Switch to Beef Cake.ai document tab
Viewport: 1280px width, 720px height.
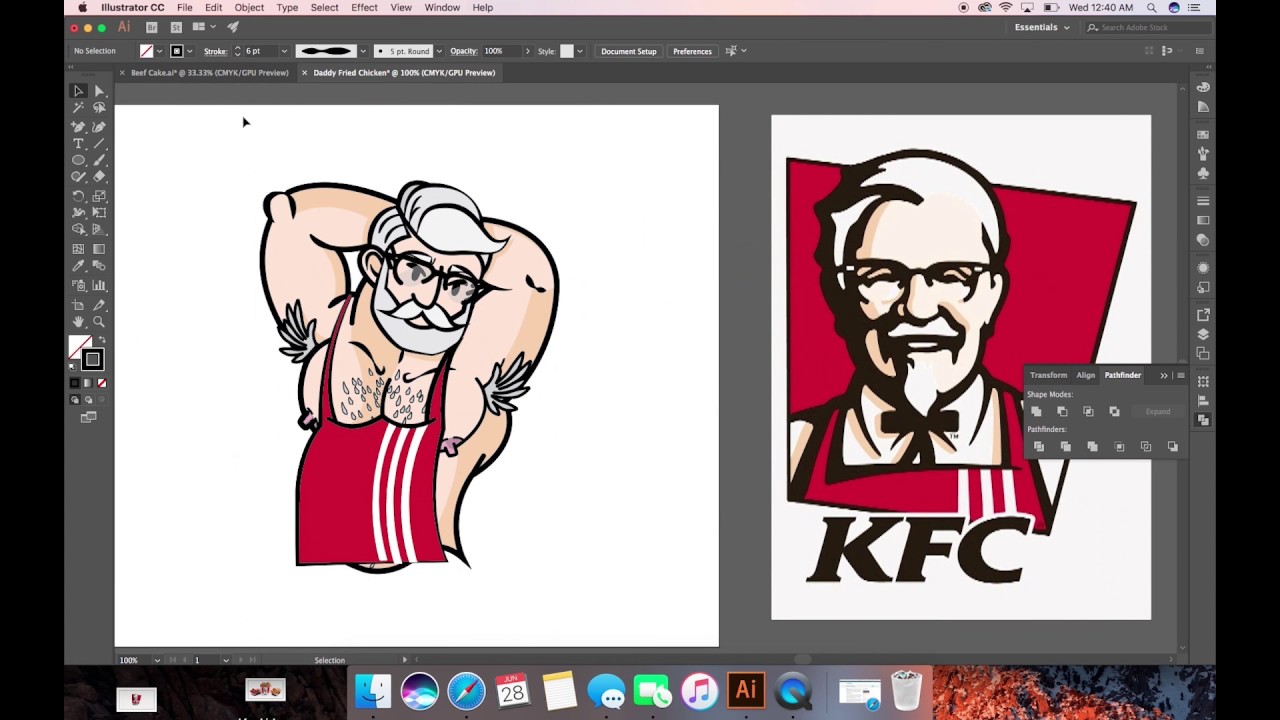click(x=209, y=73)
